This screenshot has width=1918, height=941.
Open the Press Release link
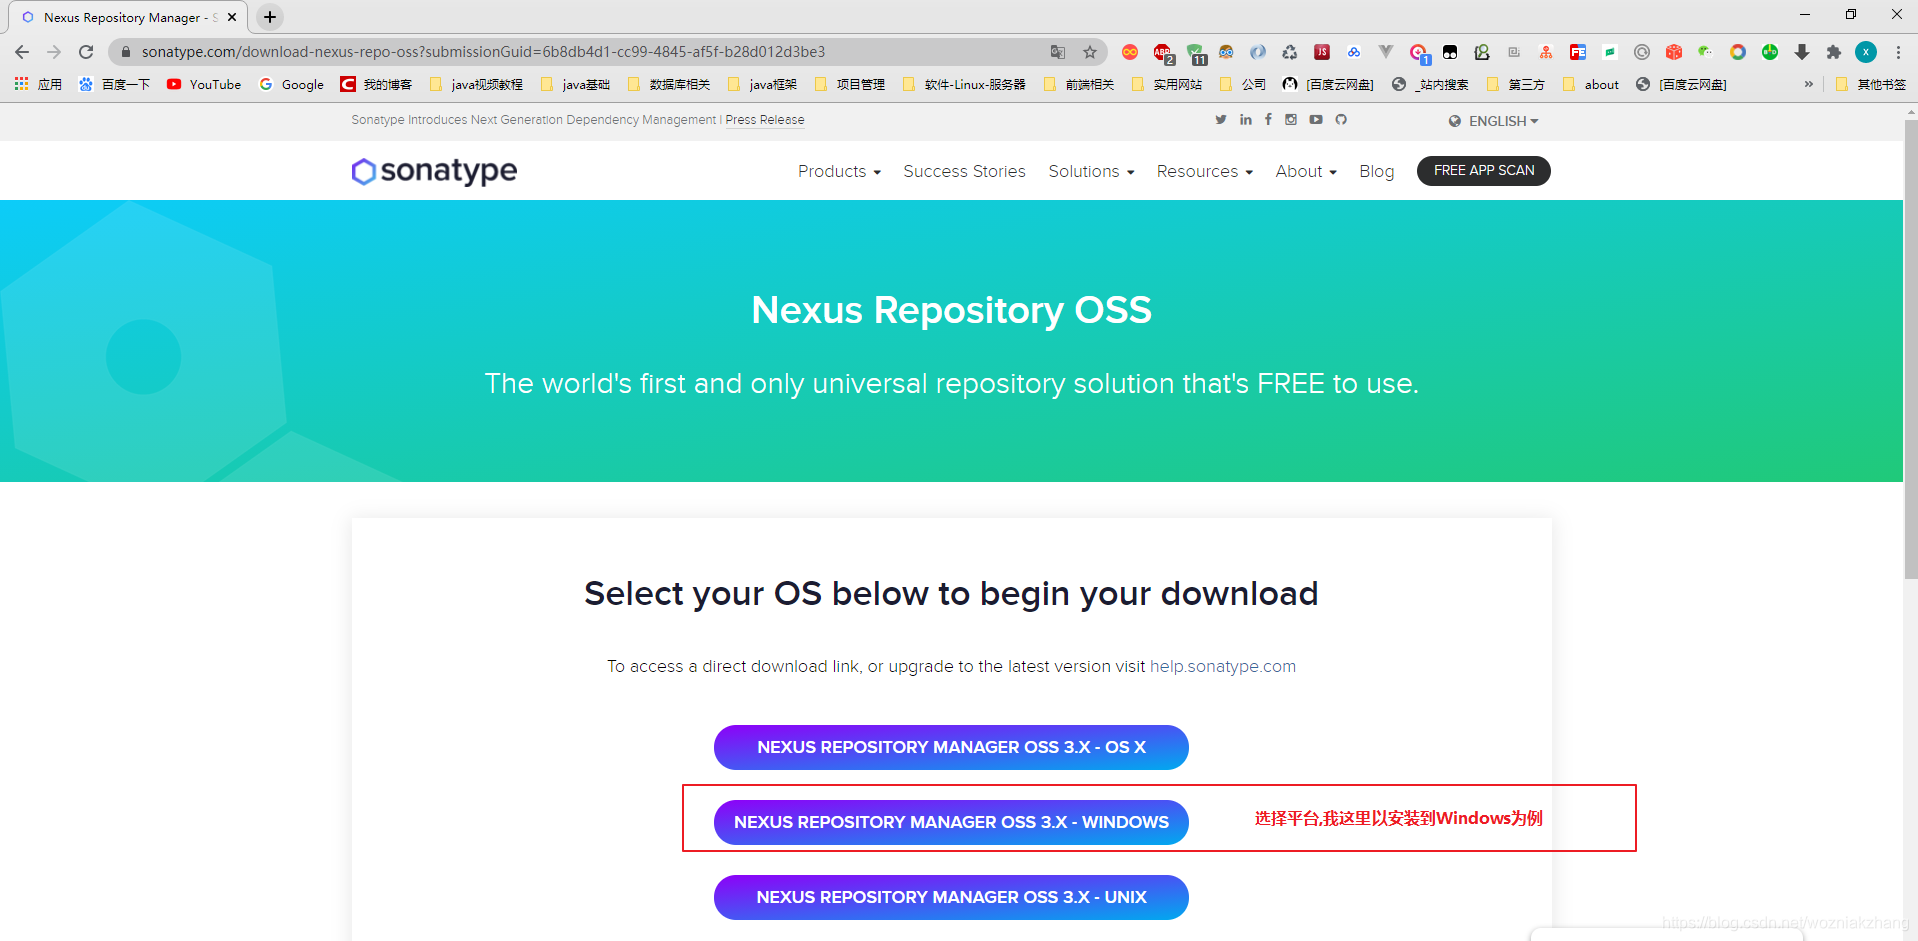click(764, 120)
